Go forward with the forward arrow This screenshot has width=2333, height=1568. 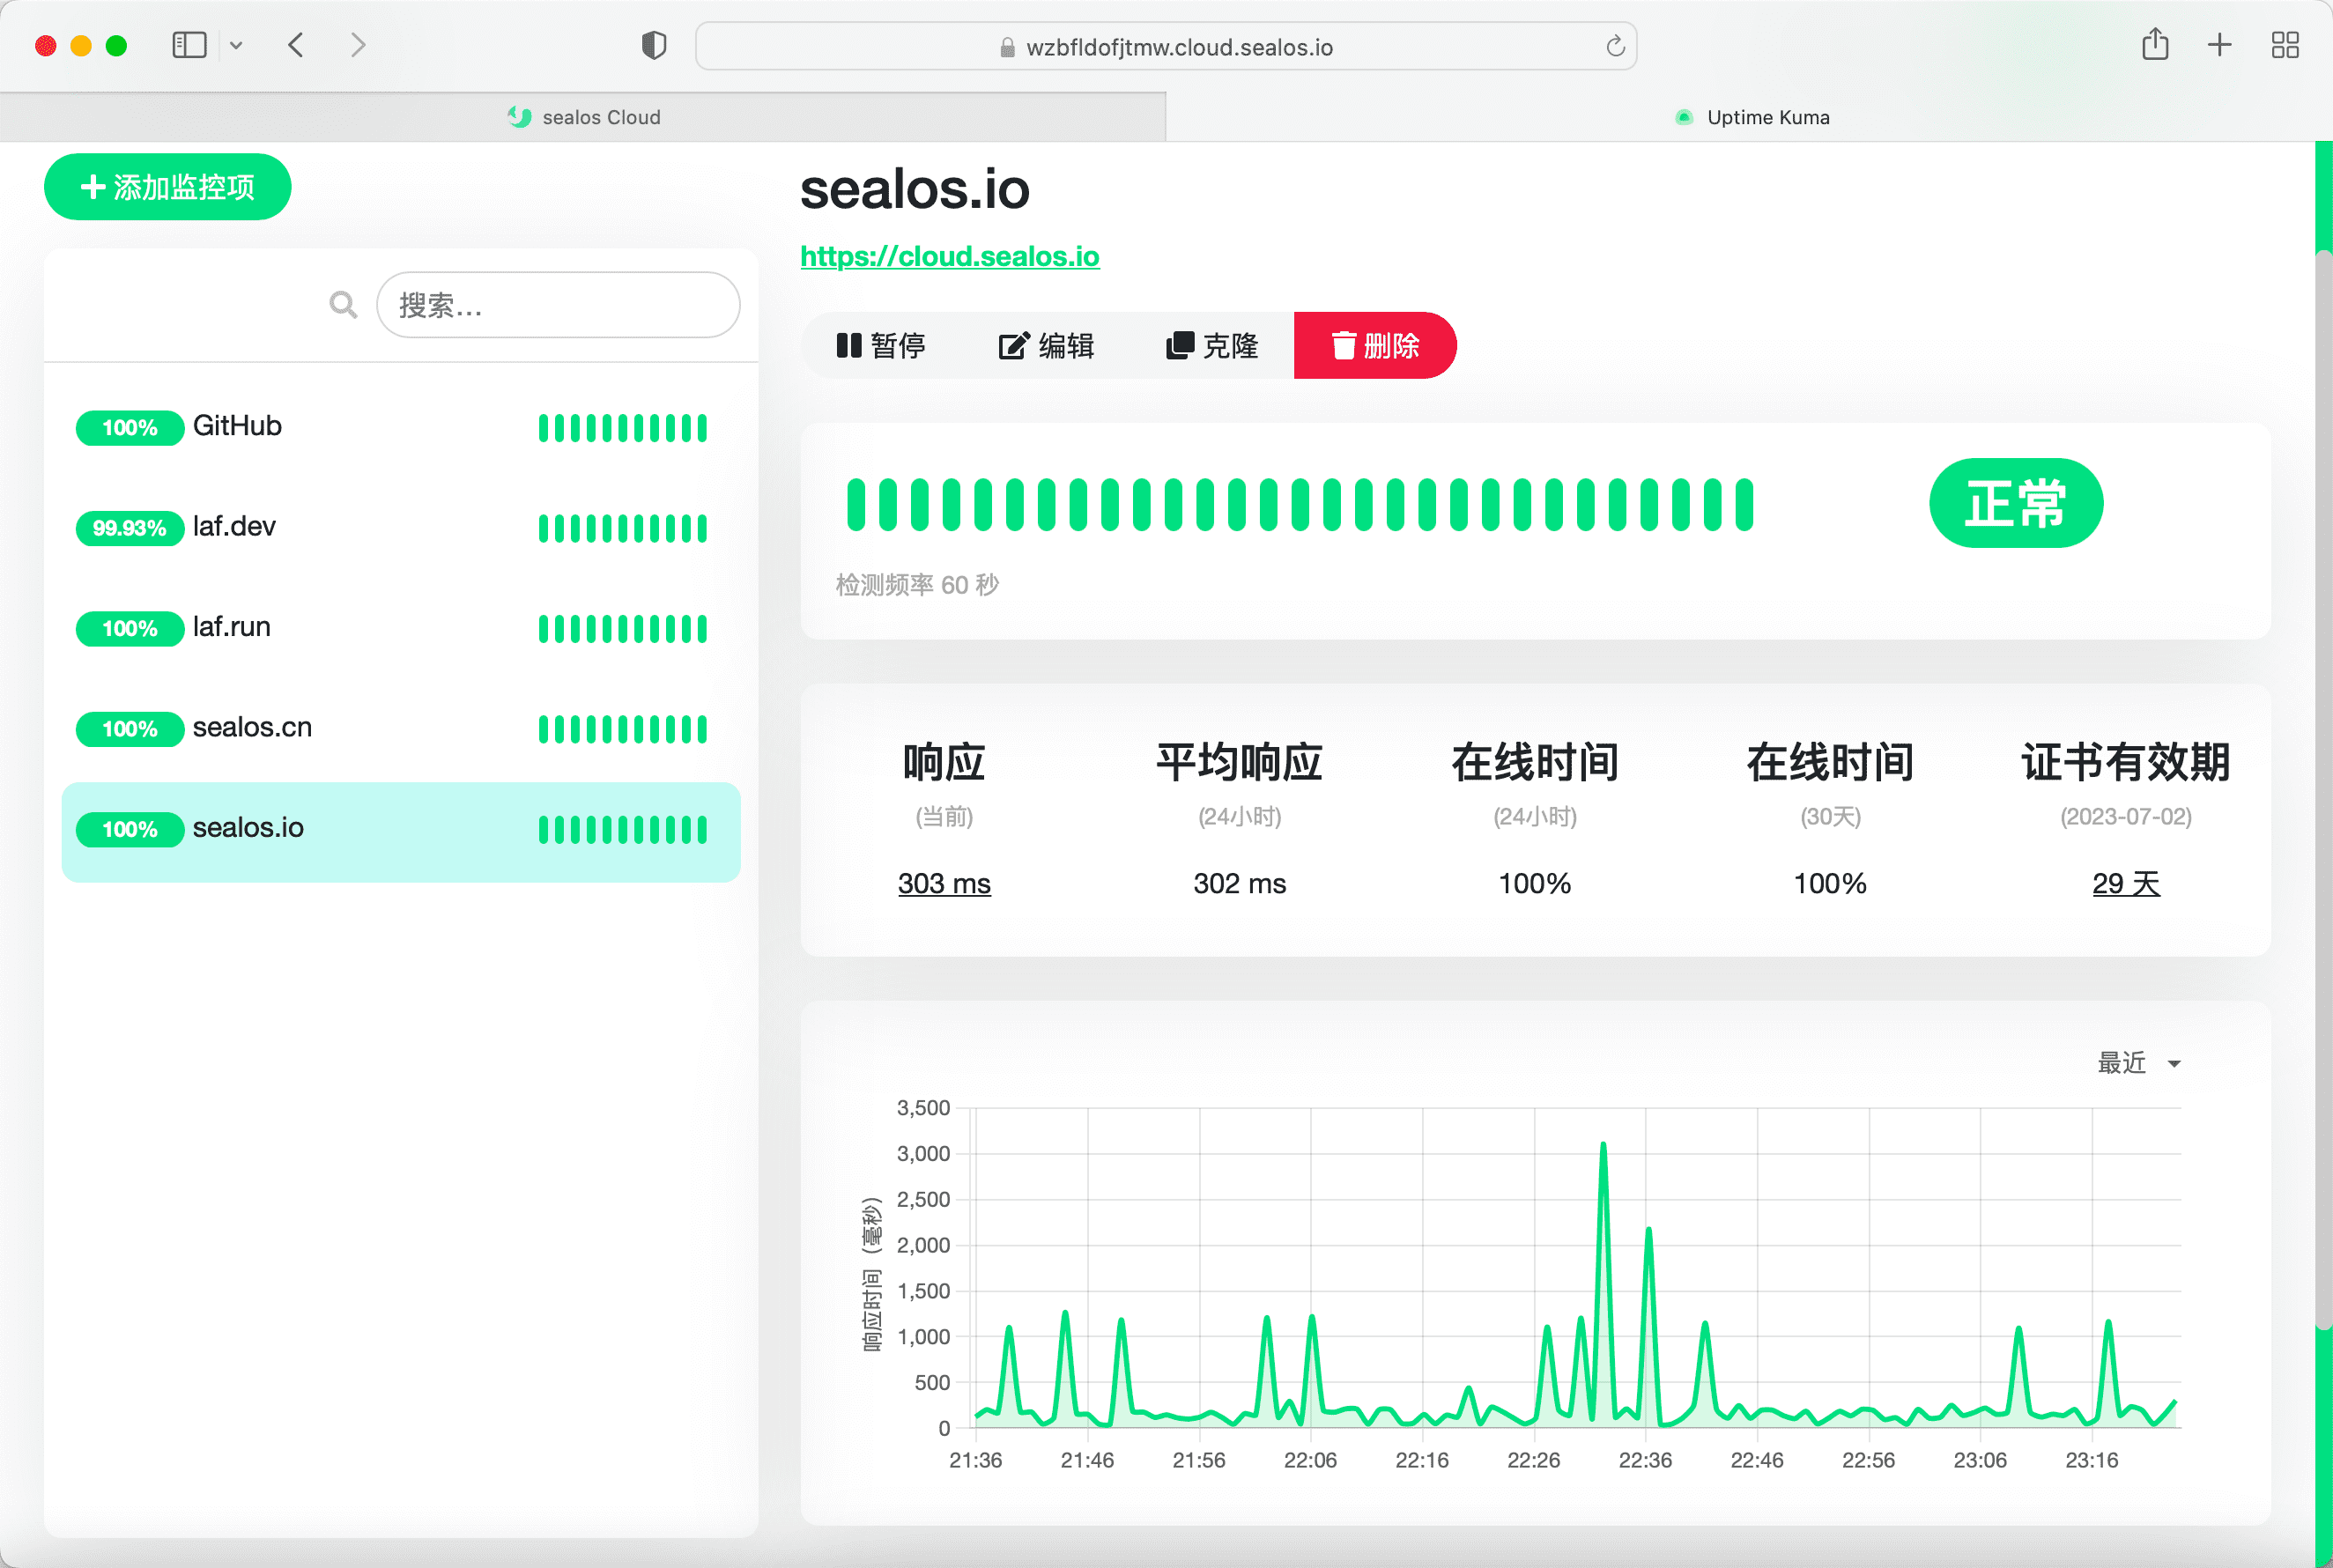point(358,45)
